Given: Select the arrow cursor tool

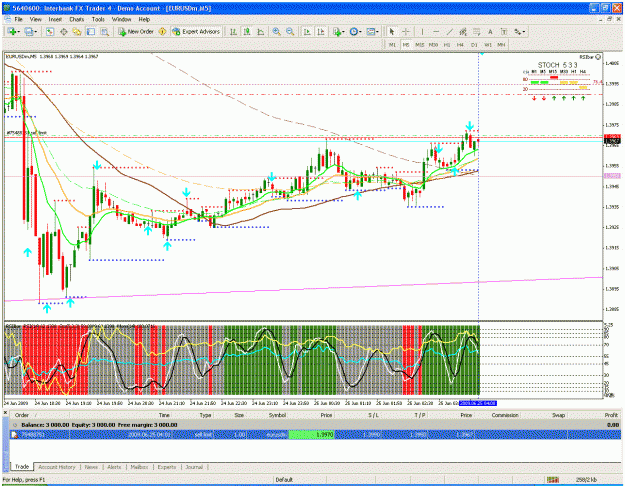Looking at the screenshot, I should pyautogui.click(x=392, y=31).
